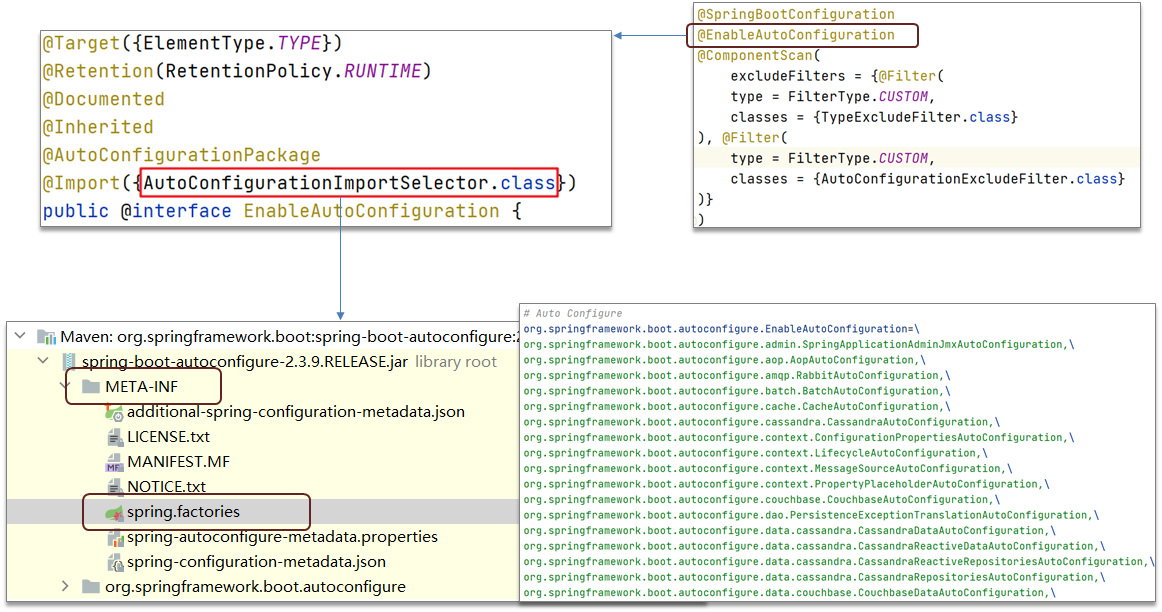This screenshot has width=1162, height=612.
Task: Select additional-spring-configuration-metadata.json in the tree
Action: point(296,412)
